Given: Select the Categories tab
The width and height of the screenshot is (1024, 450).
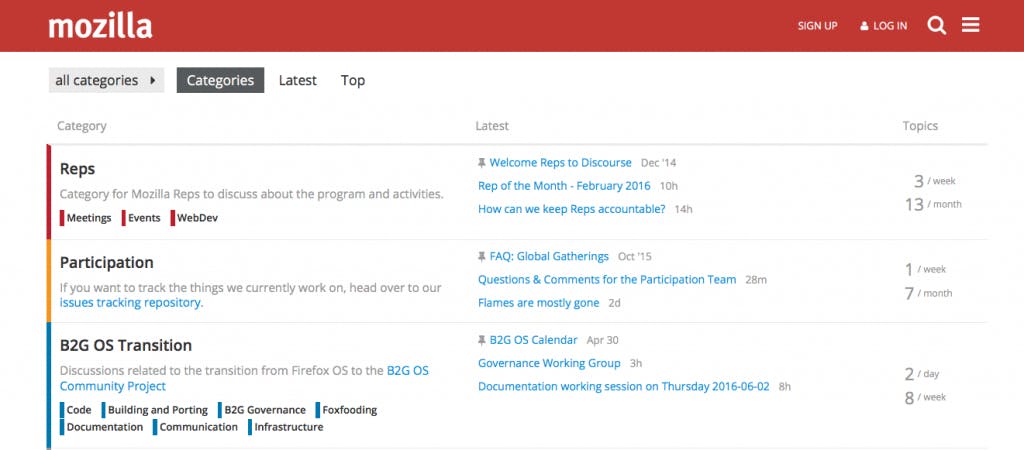Looking at the screenshot, I should [x=220, y=81].
